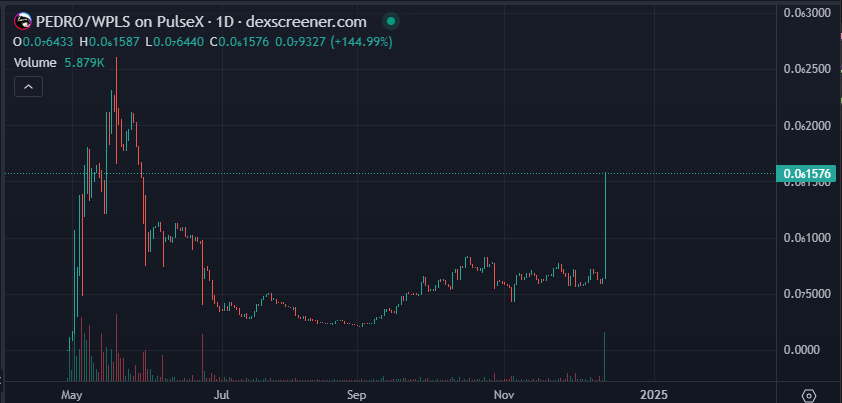Click the 2025 label on time axis

point(655,395)
